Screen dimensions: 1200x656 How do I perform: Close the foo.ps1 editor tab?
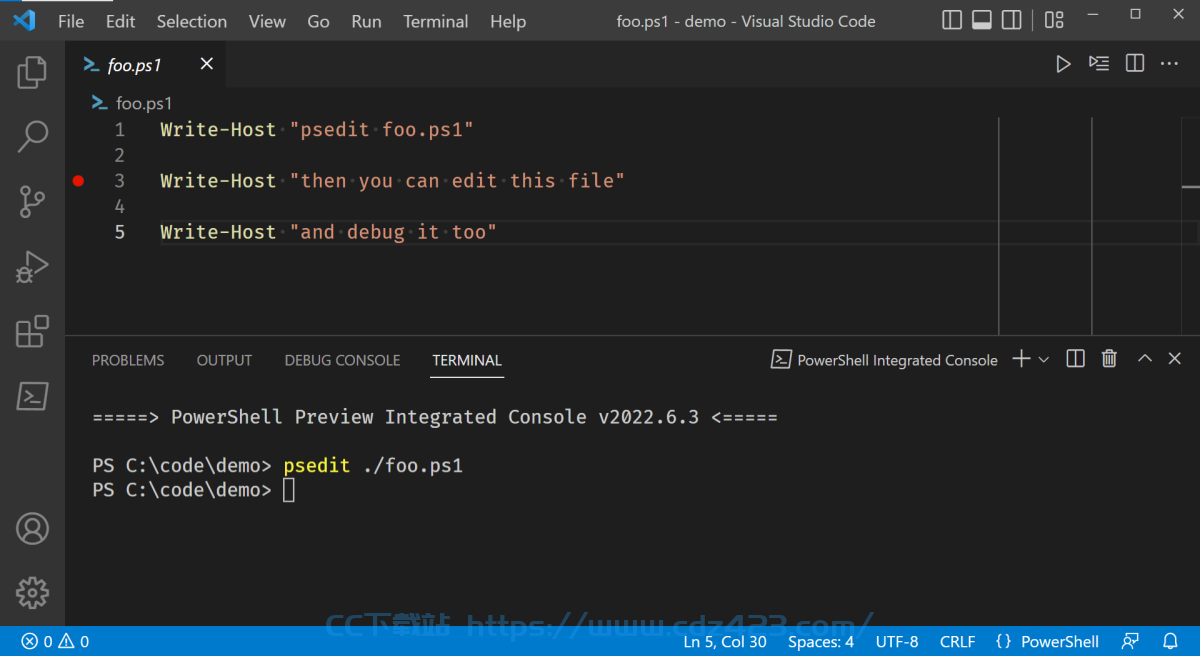pyautogui.click(x=207, y=64)
